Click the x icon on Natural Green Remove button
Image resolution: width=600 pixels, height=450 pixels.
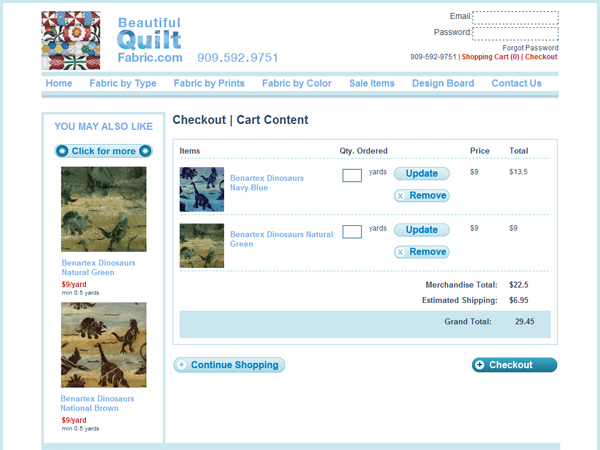click(400, 252)
